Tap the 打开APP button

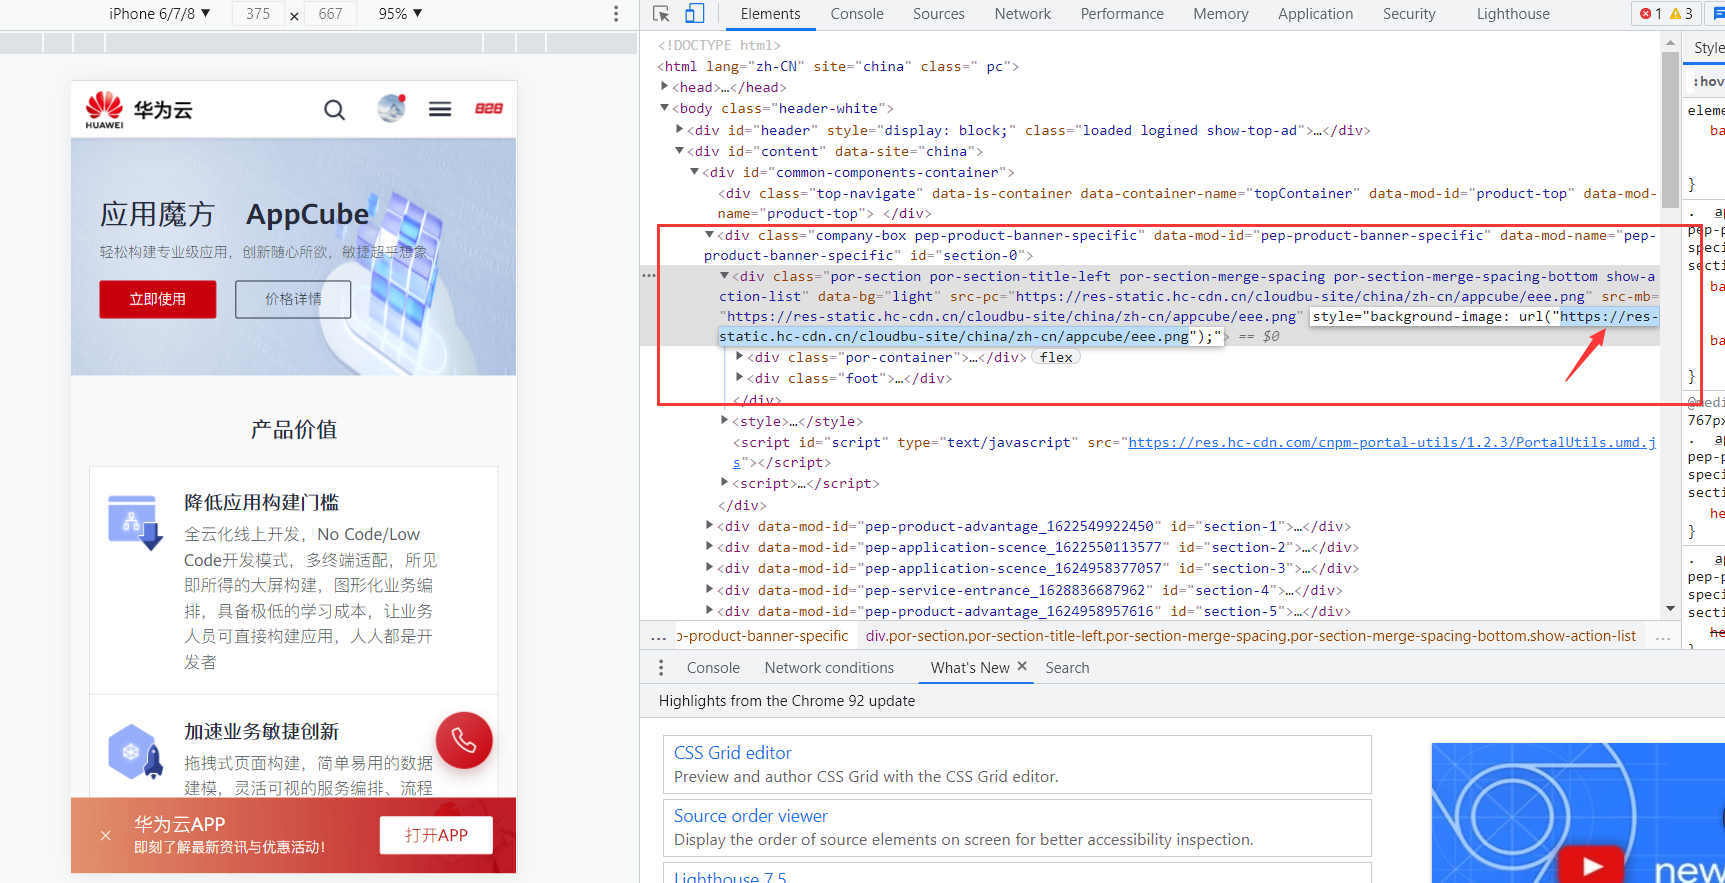(436, 835)
